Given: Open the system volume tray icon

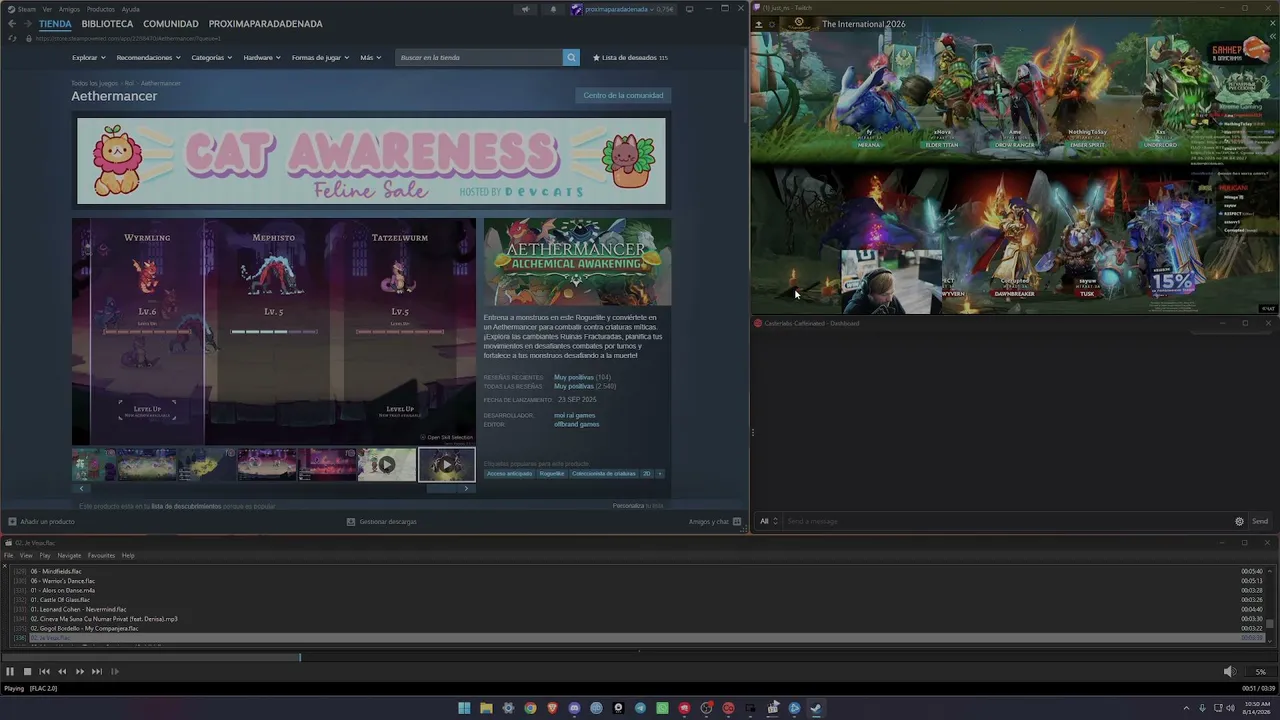Looking at the screenshot, I should [x=1230, y=708].
